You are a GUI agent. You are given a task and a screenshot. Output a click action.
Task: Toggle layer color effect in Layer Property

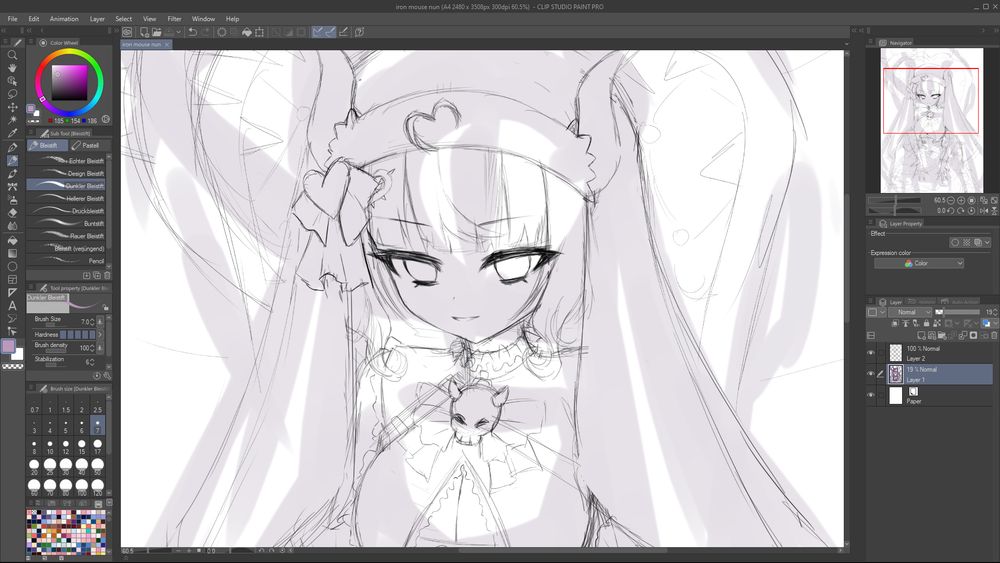tap(978, 242)
